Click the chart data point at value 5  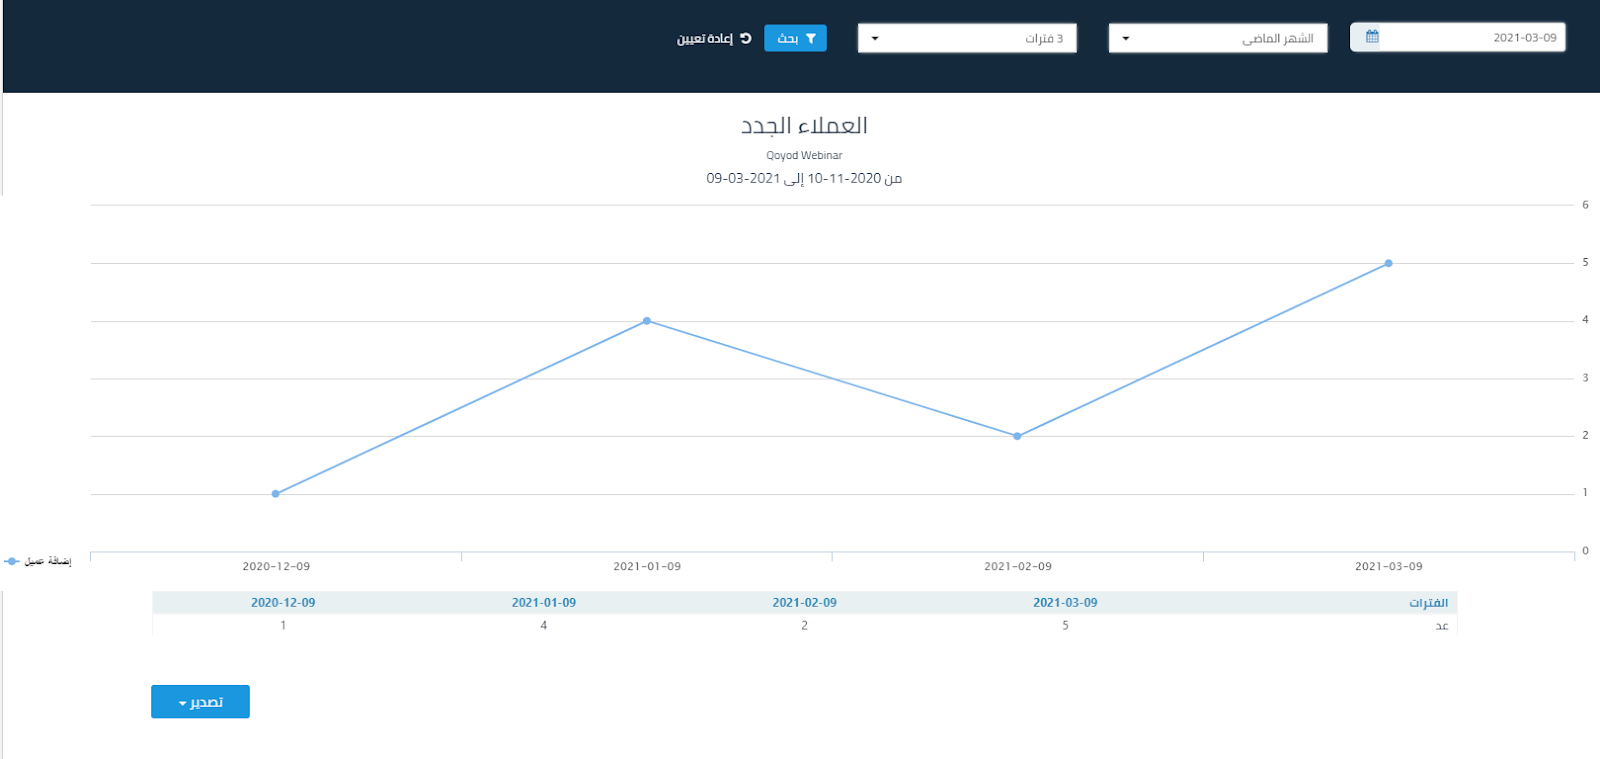[1388, 264]
